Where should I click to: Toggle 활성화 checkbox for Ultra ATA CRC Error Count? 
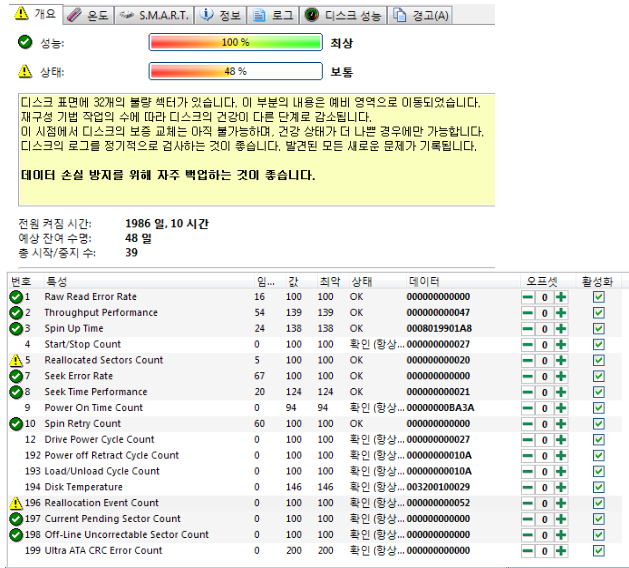pos(599,551)
